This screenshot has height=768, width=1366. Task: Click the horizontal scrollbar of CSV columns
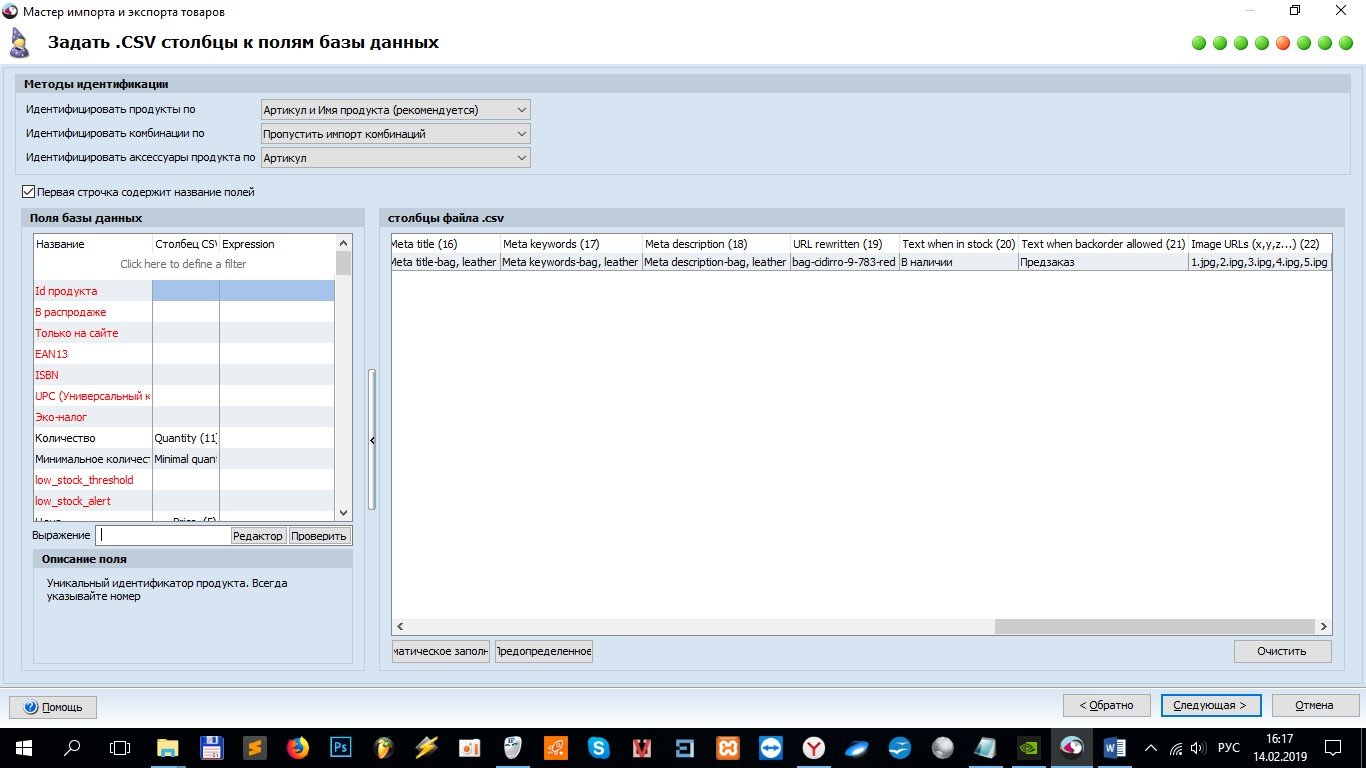coord(1154,627)
